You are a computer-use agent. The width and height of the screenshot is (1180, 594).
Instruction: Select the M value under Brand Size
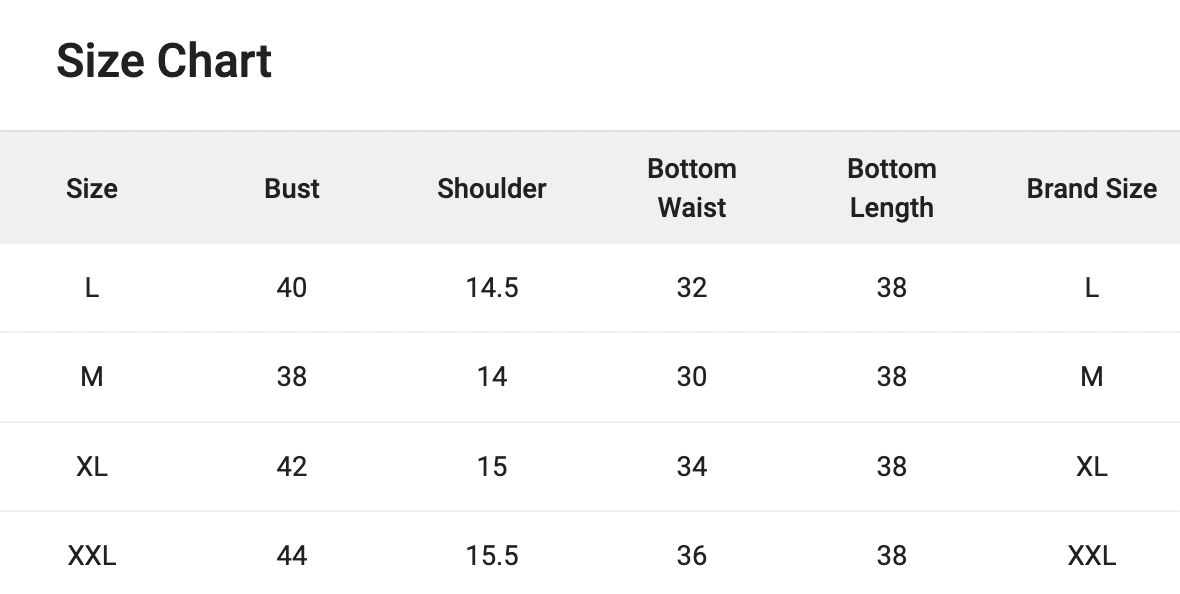coord(1092,376)
